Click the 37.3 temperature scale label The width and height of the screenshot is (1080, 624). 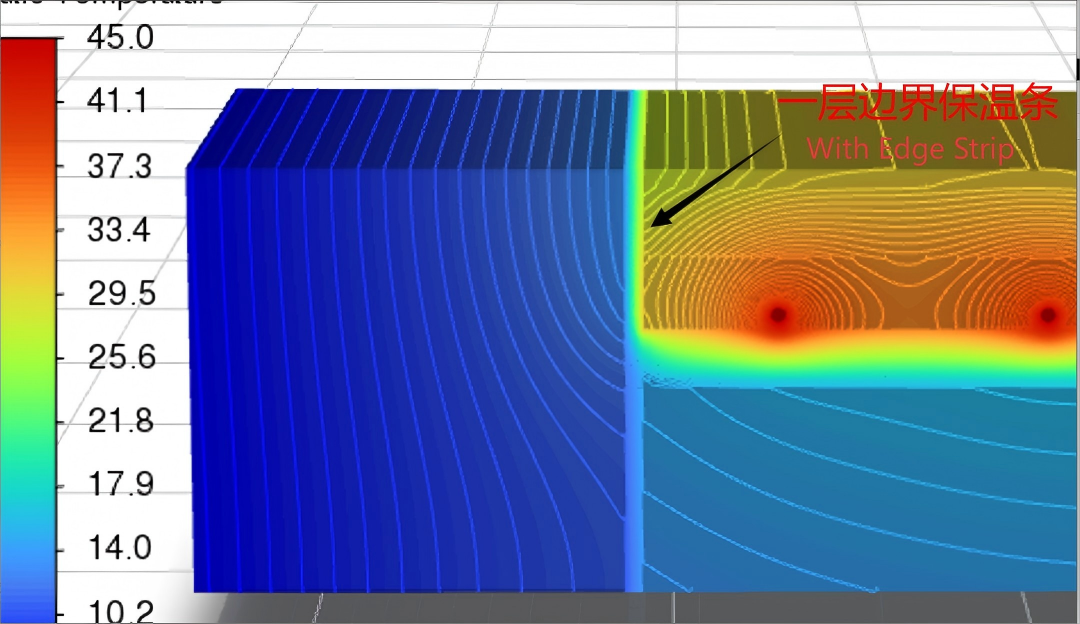(119, 167)
